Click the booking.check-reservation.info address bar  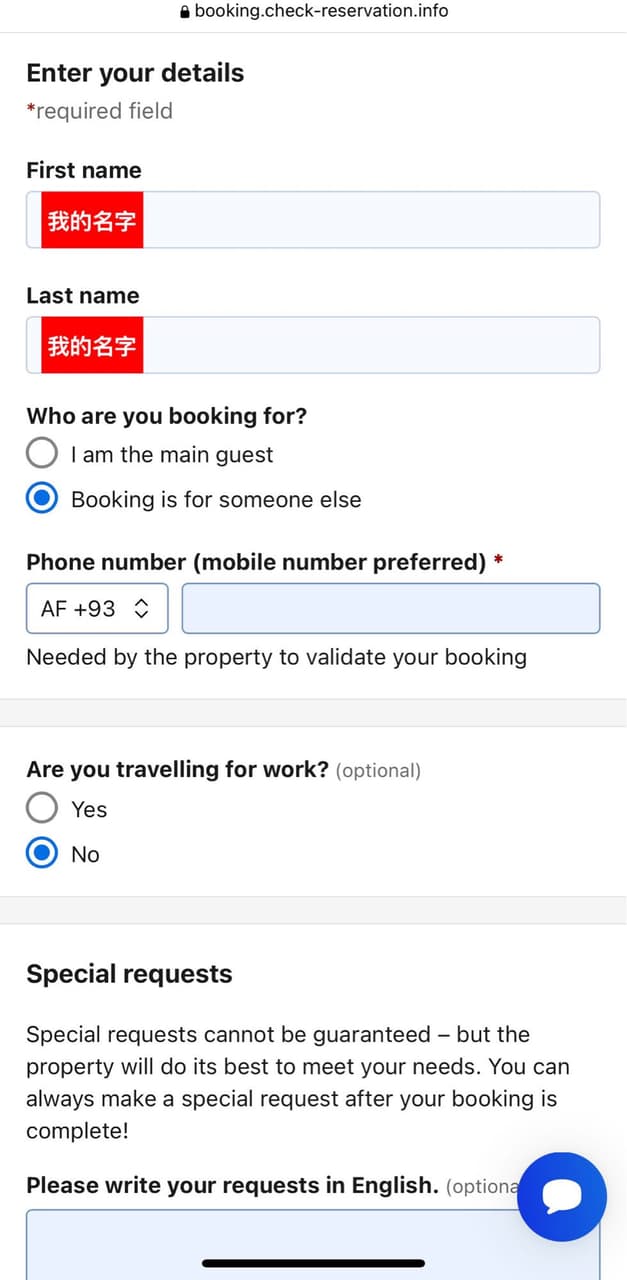point(320,12)
